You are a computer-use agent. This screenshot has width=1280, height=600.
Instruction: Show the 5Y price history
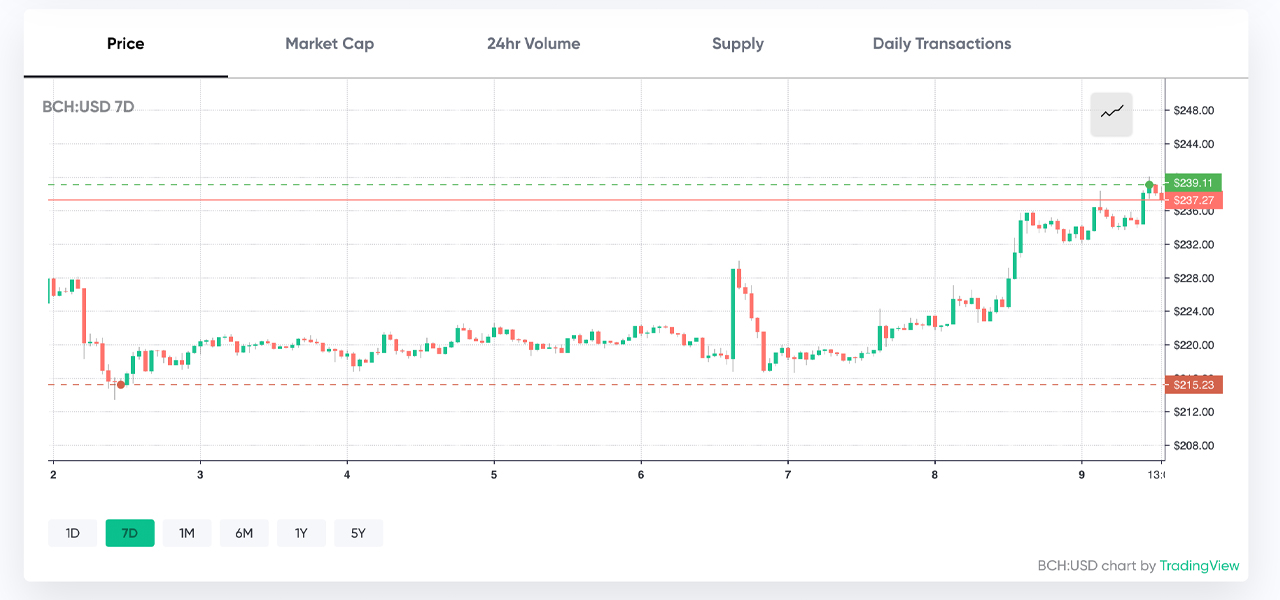click(358, 533)
